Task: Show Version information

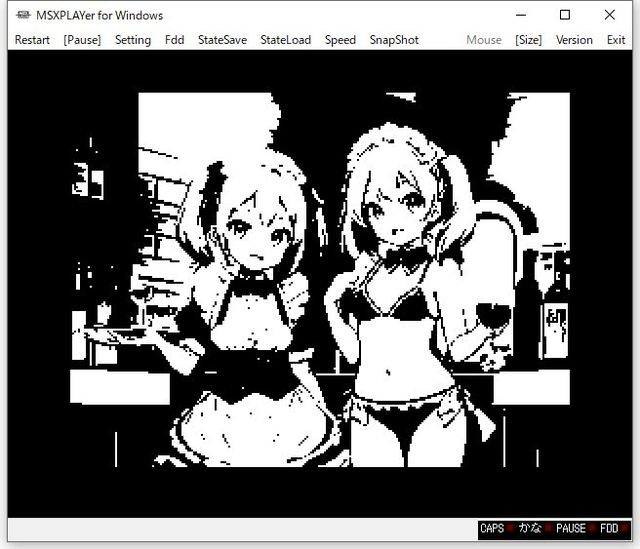Action: coord(574,40)
